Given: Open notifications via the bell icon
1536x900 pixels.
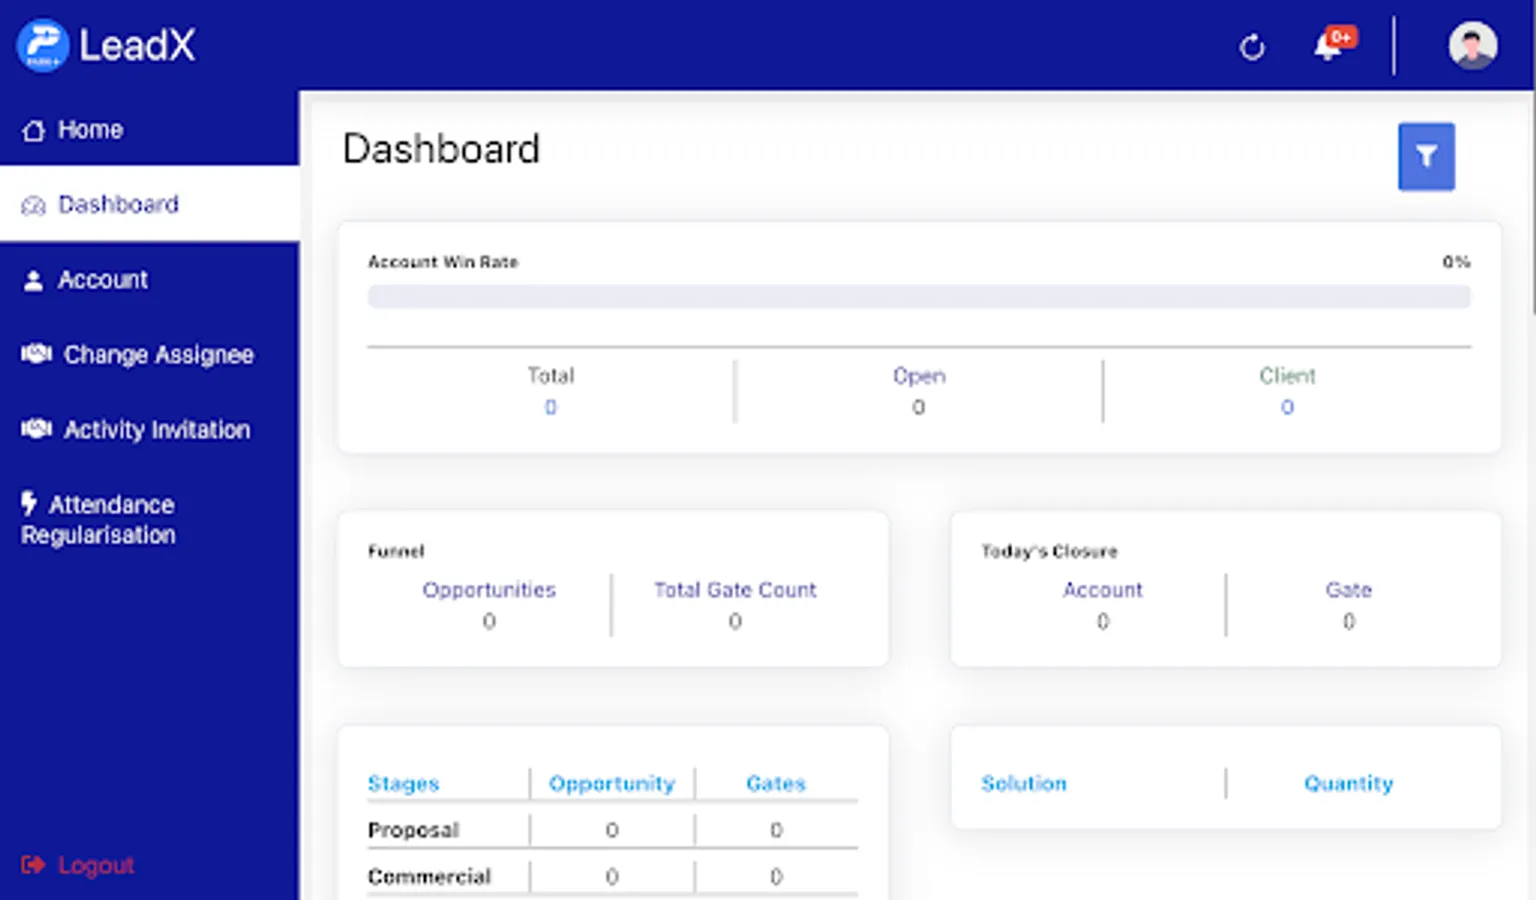Looking at the screenshot, I should click(1327, 46).
